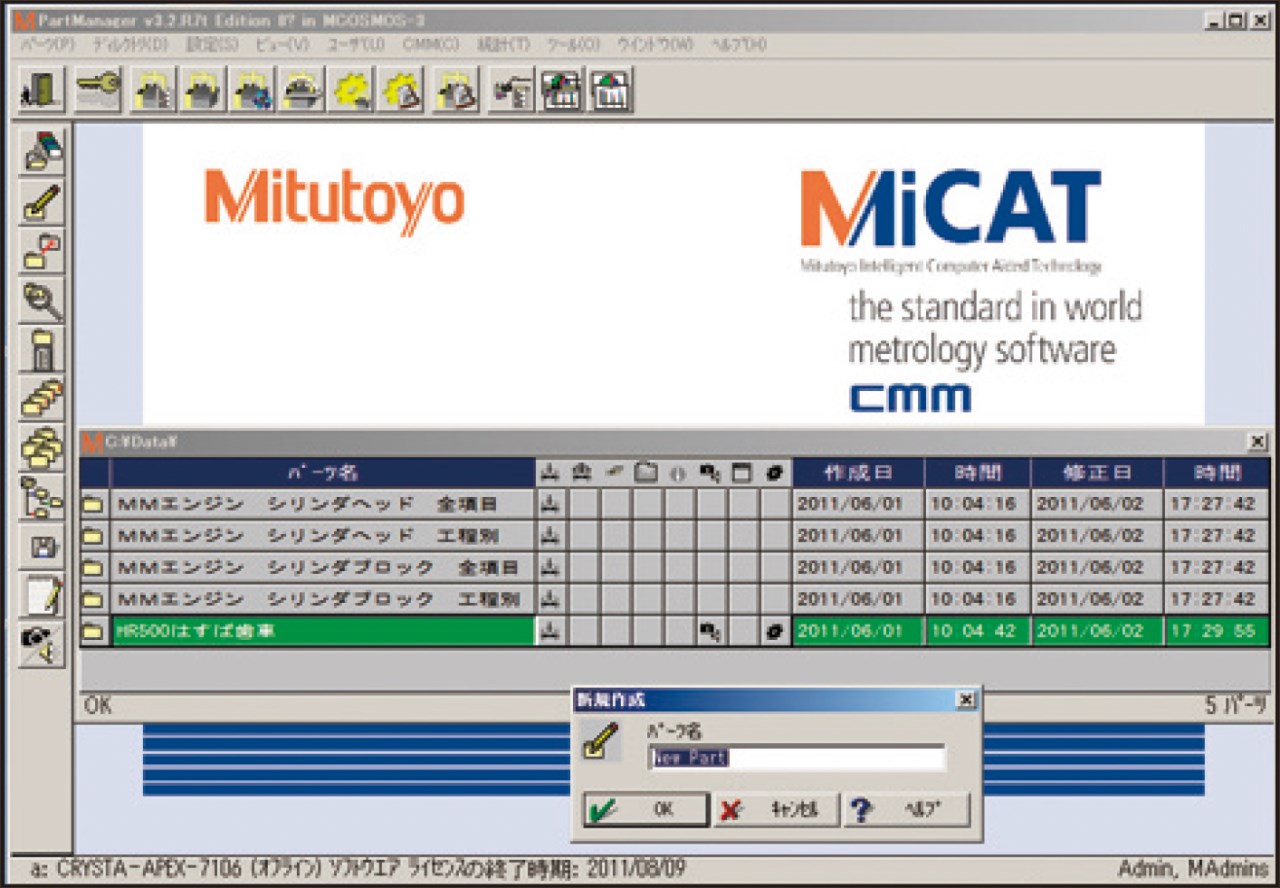This screenshot has width=1280, height=888.
Task: Click the camera sidebar icon
Action: (x=43, y=644)
